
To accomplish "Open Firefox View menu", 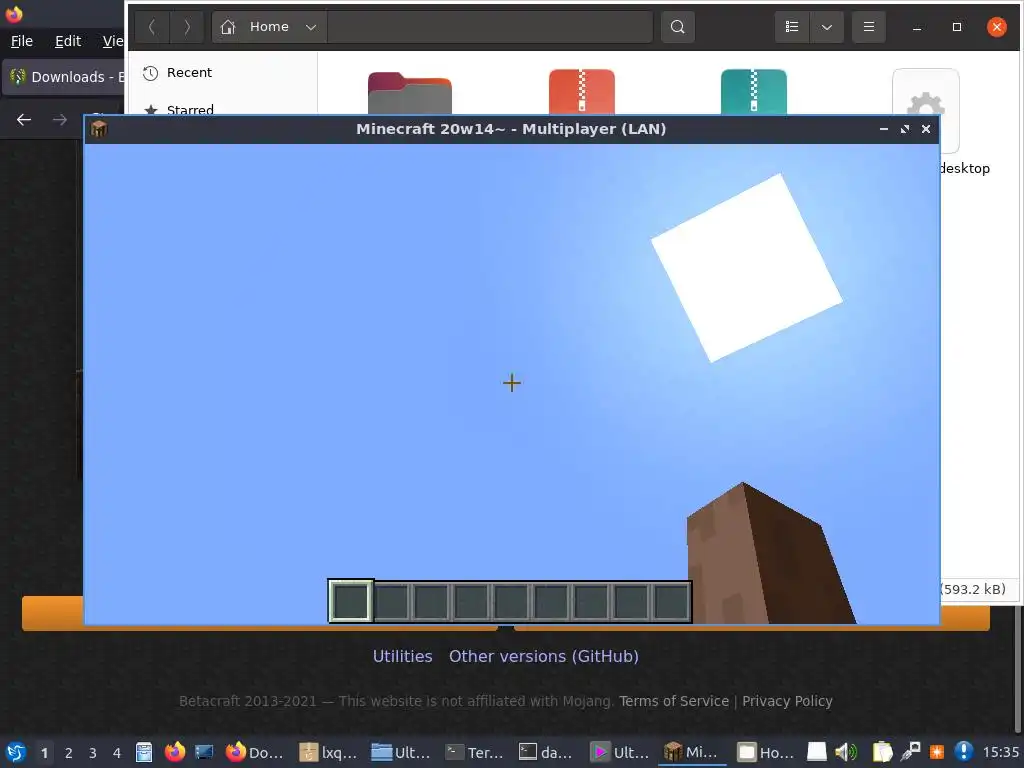I will click(113, 41).
